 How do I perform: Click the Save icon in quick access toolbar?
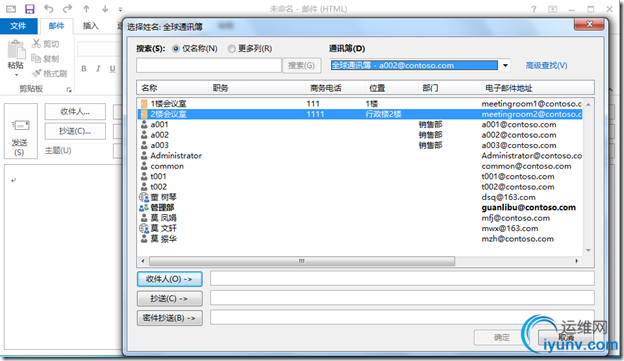[x=29, y=9]
